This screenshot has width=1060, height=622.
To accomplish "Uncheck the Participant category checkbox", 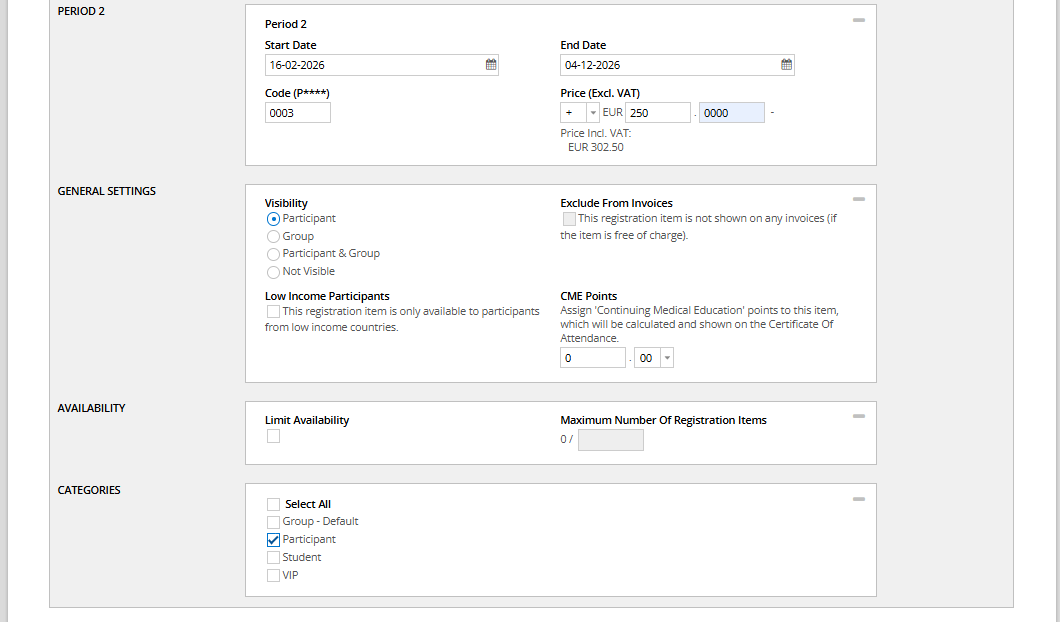I will (x=273, y=540).
